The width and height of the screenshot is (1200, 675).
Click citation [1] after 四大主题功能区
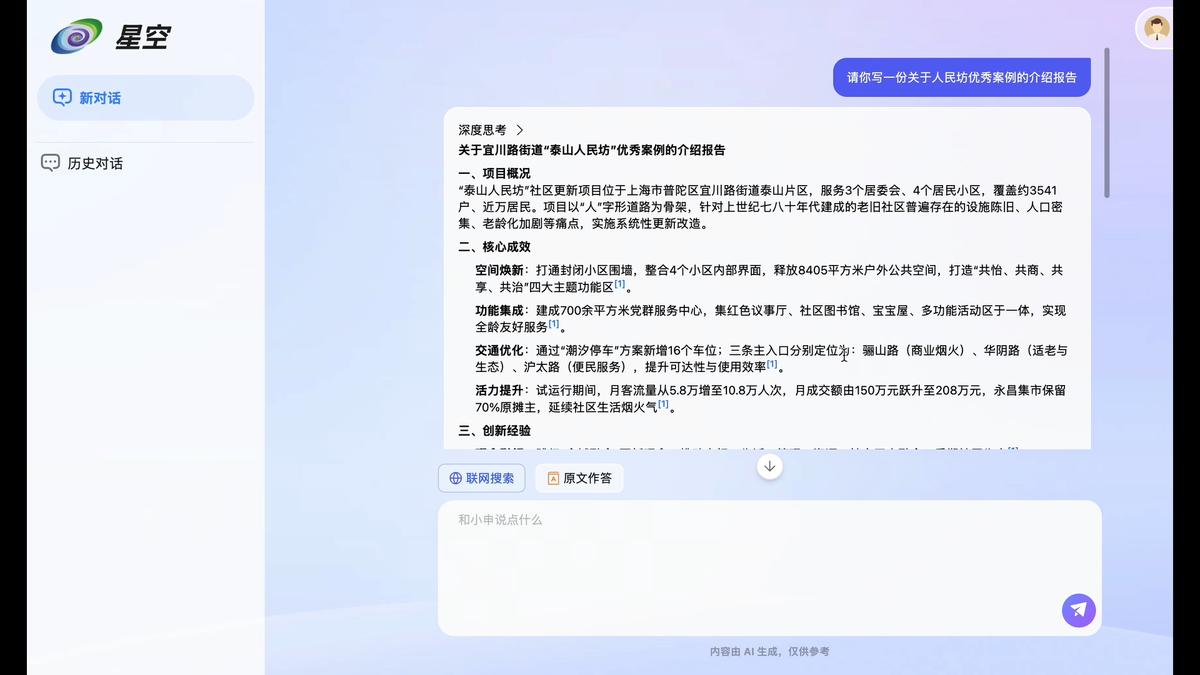point(619,284)
